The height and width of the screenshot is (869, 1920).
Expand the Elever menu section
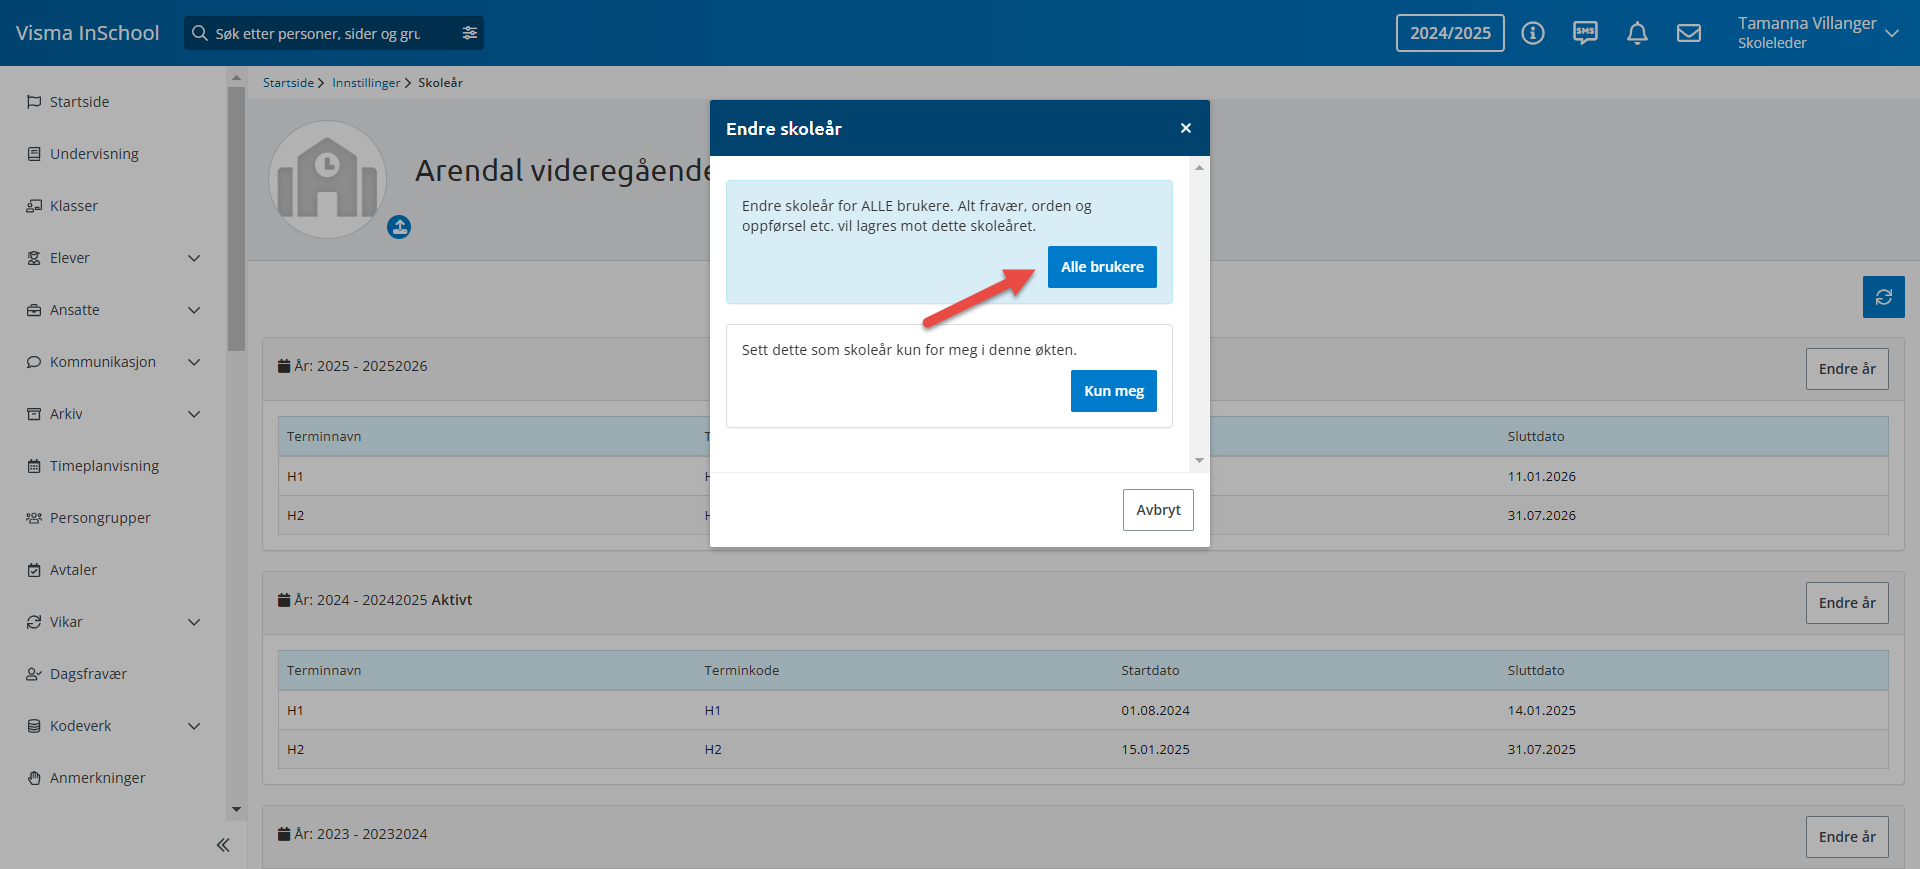click(194, 258)
